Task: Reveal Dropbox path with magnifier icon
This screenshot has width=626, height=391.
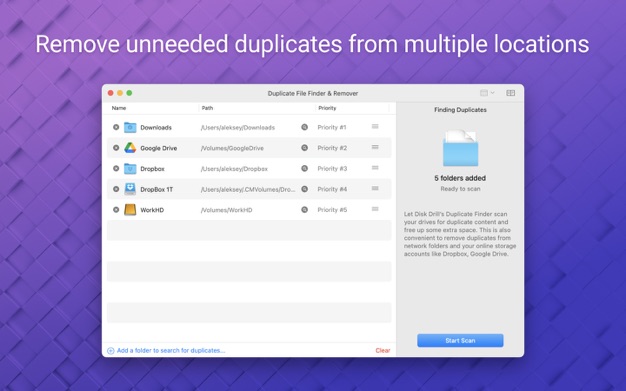Action: point(305,169)
